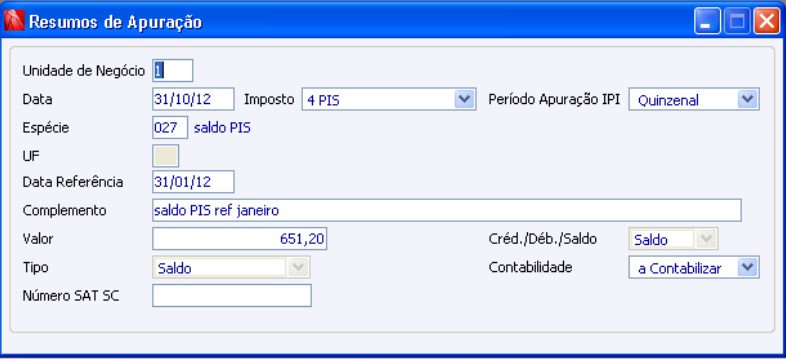The image size is (786, 360).
Task: Open the Tipo dropdown showing Saldo
Action: 231,267
